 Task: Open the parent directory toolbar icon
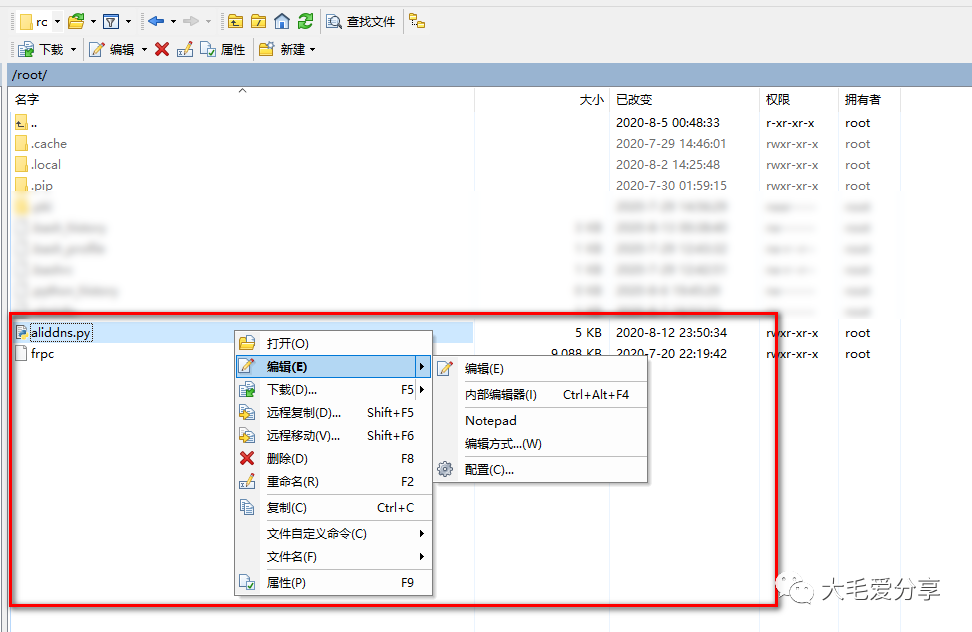[x=234, y=20]
